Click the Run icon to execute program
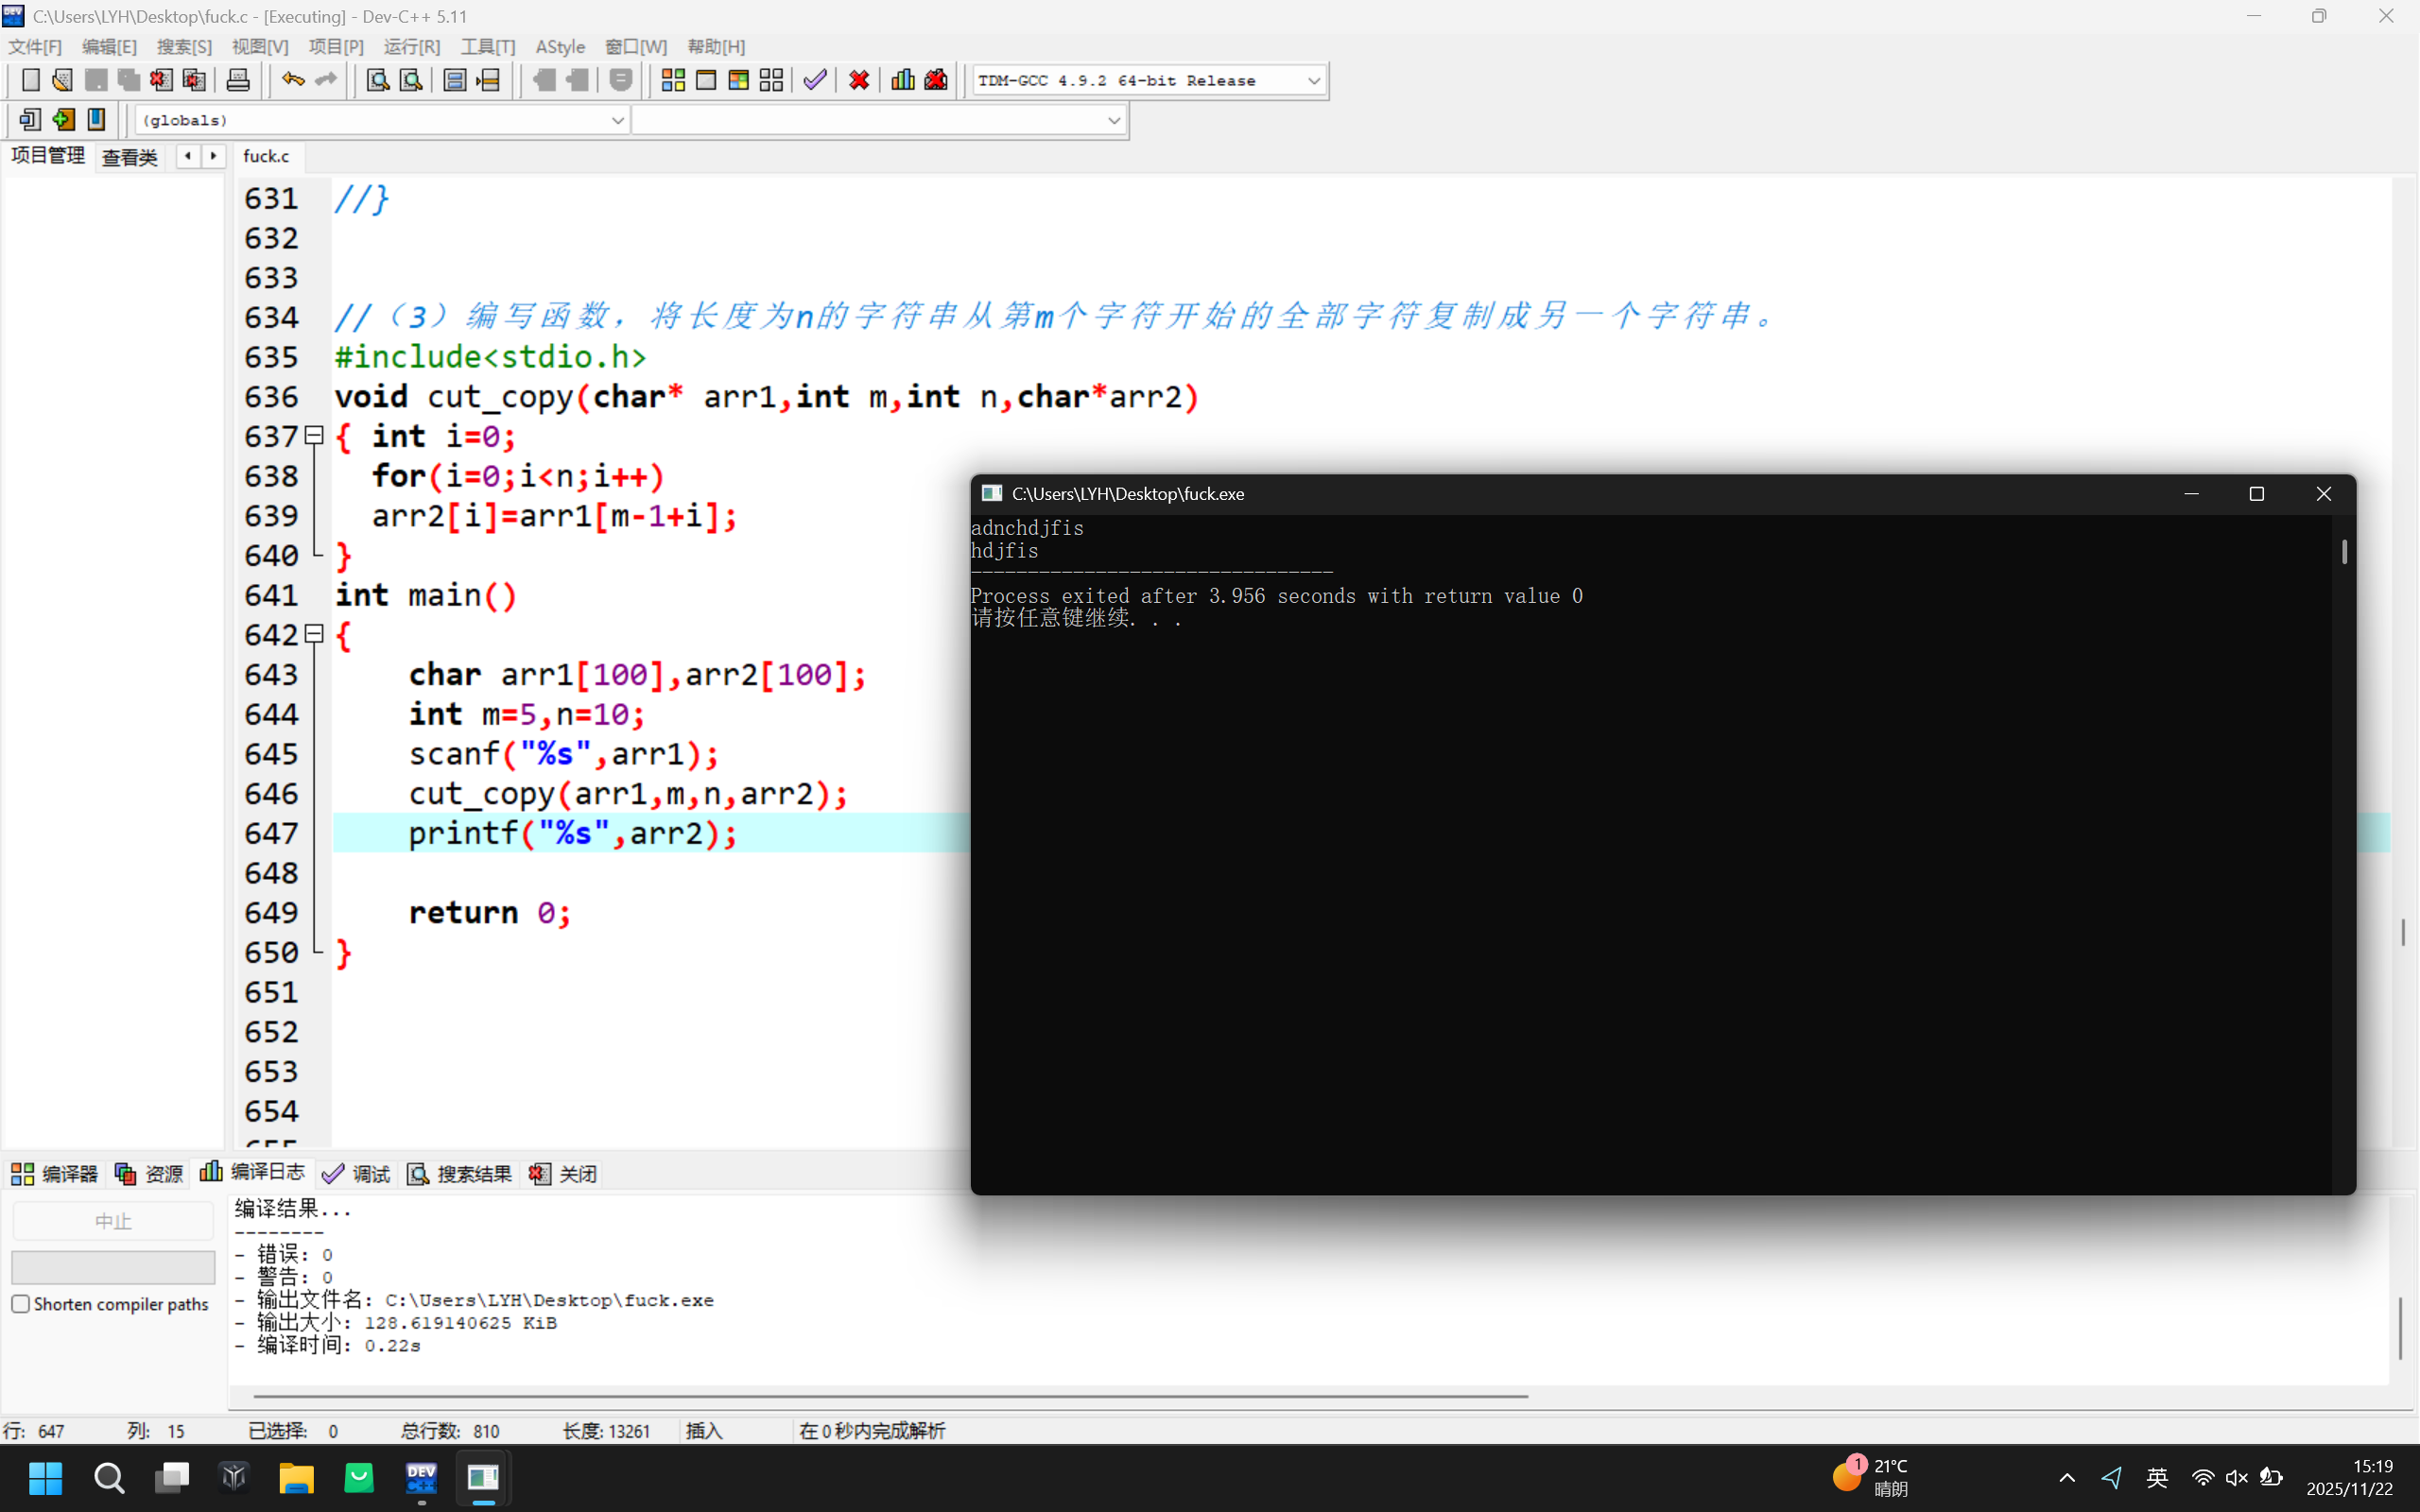 coord(707,80)
